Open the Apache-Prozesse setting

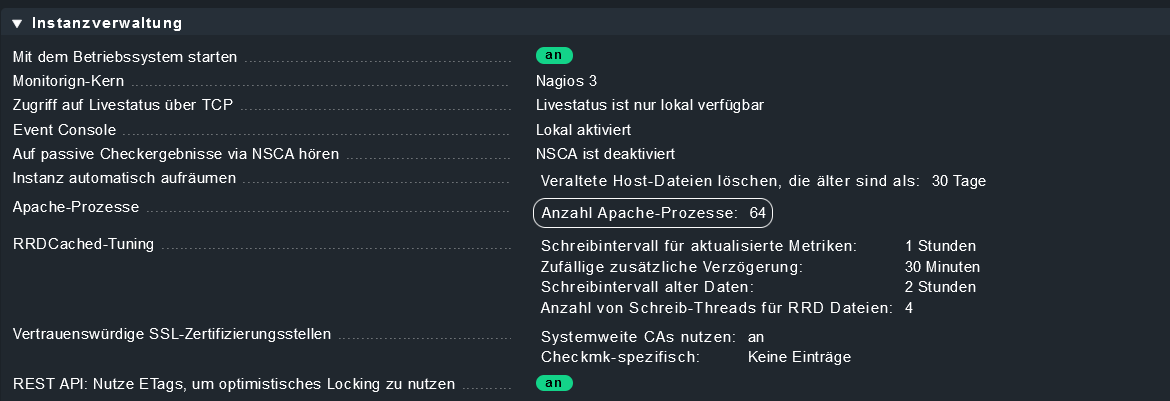(76, 207)
